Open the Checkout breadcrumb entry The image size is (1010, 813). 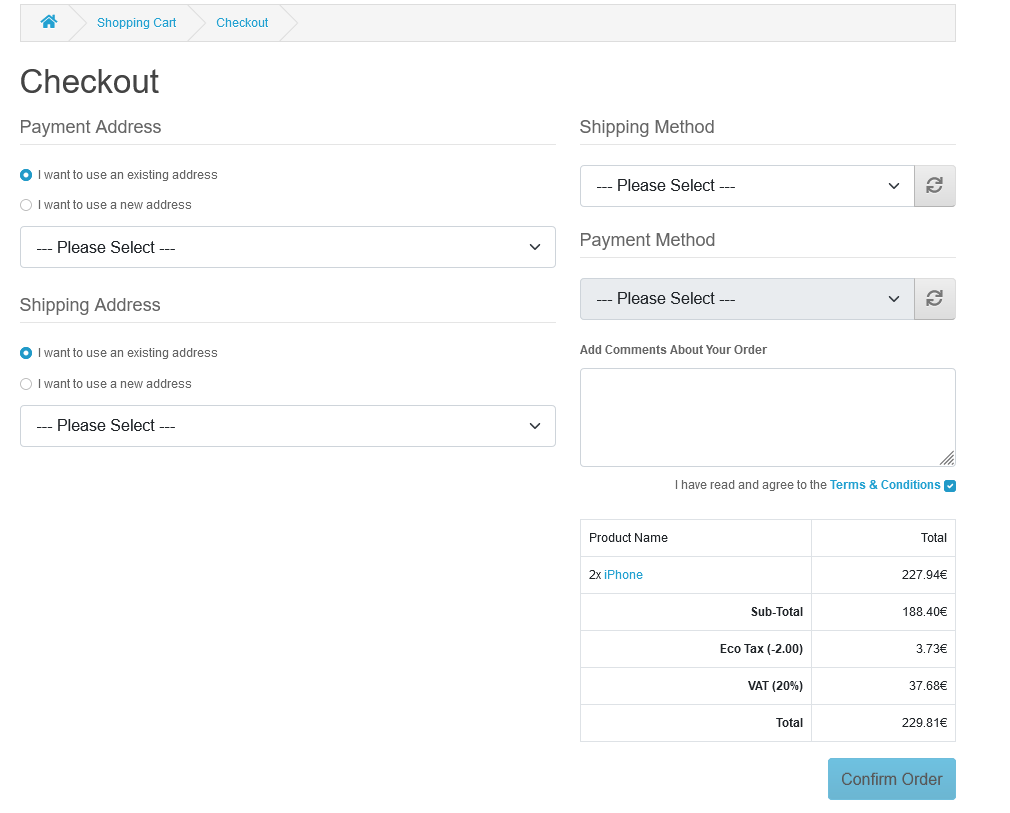click(242, 22)
